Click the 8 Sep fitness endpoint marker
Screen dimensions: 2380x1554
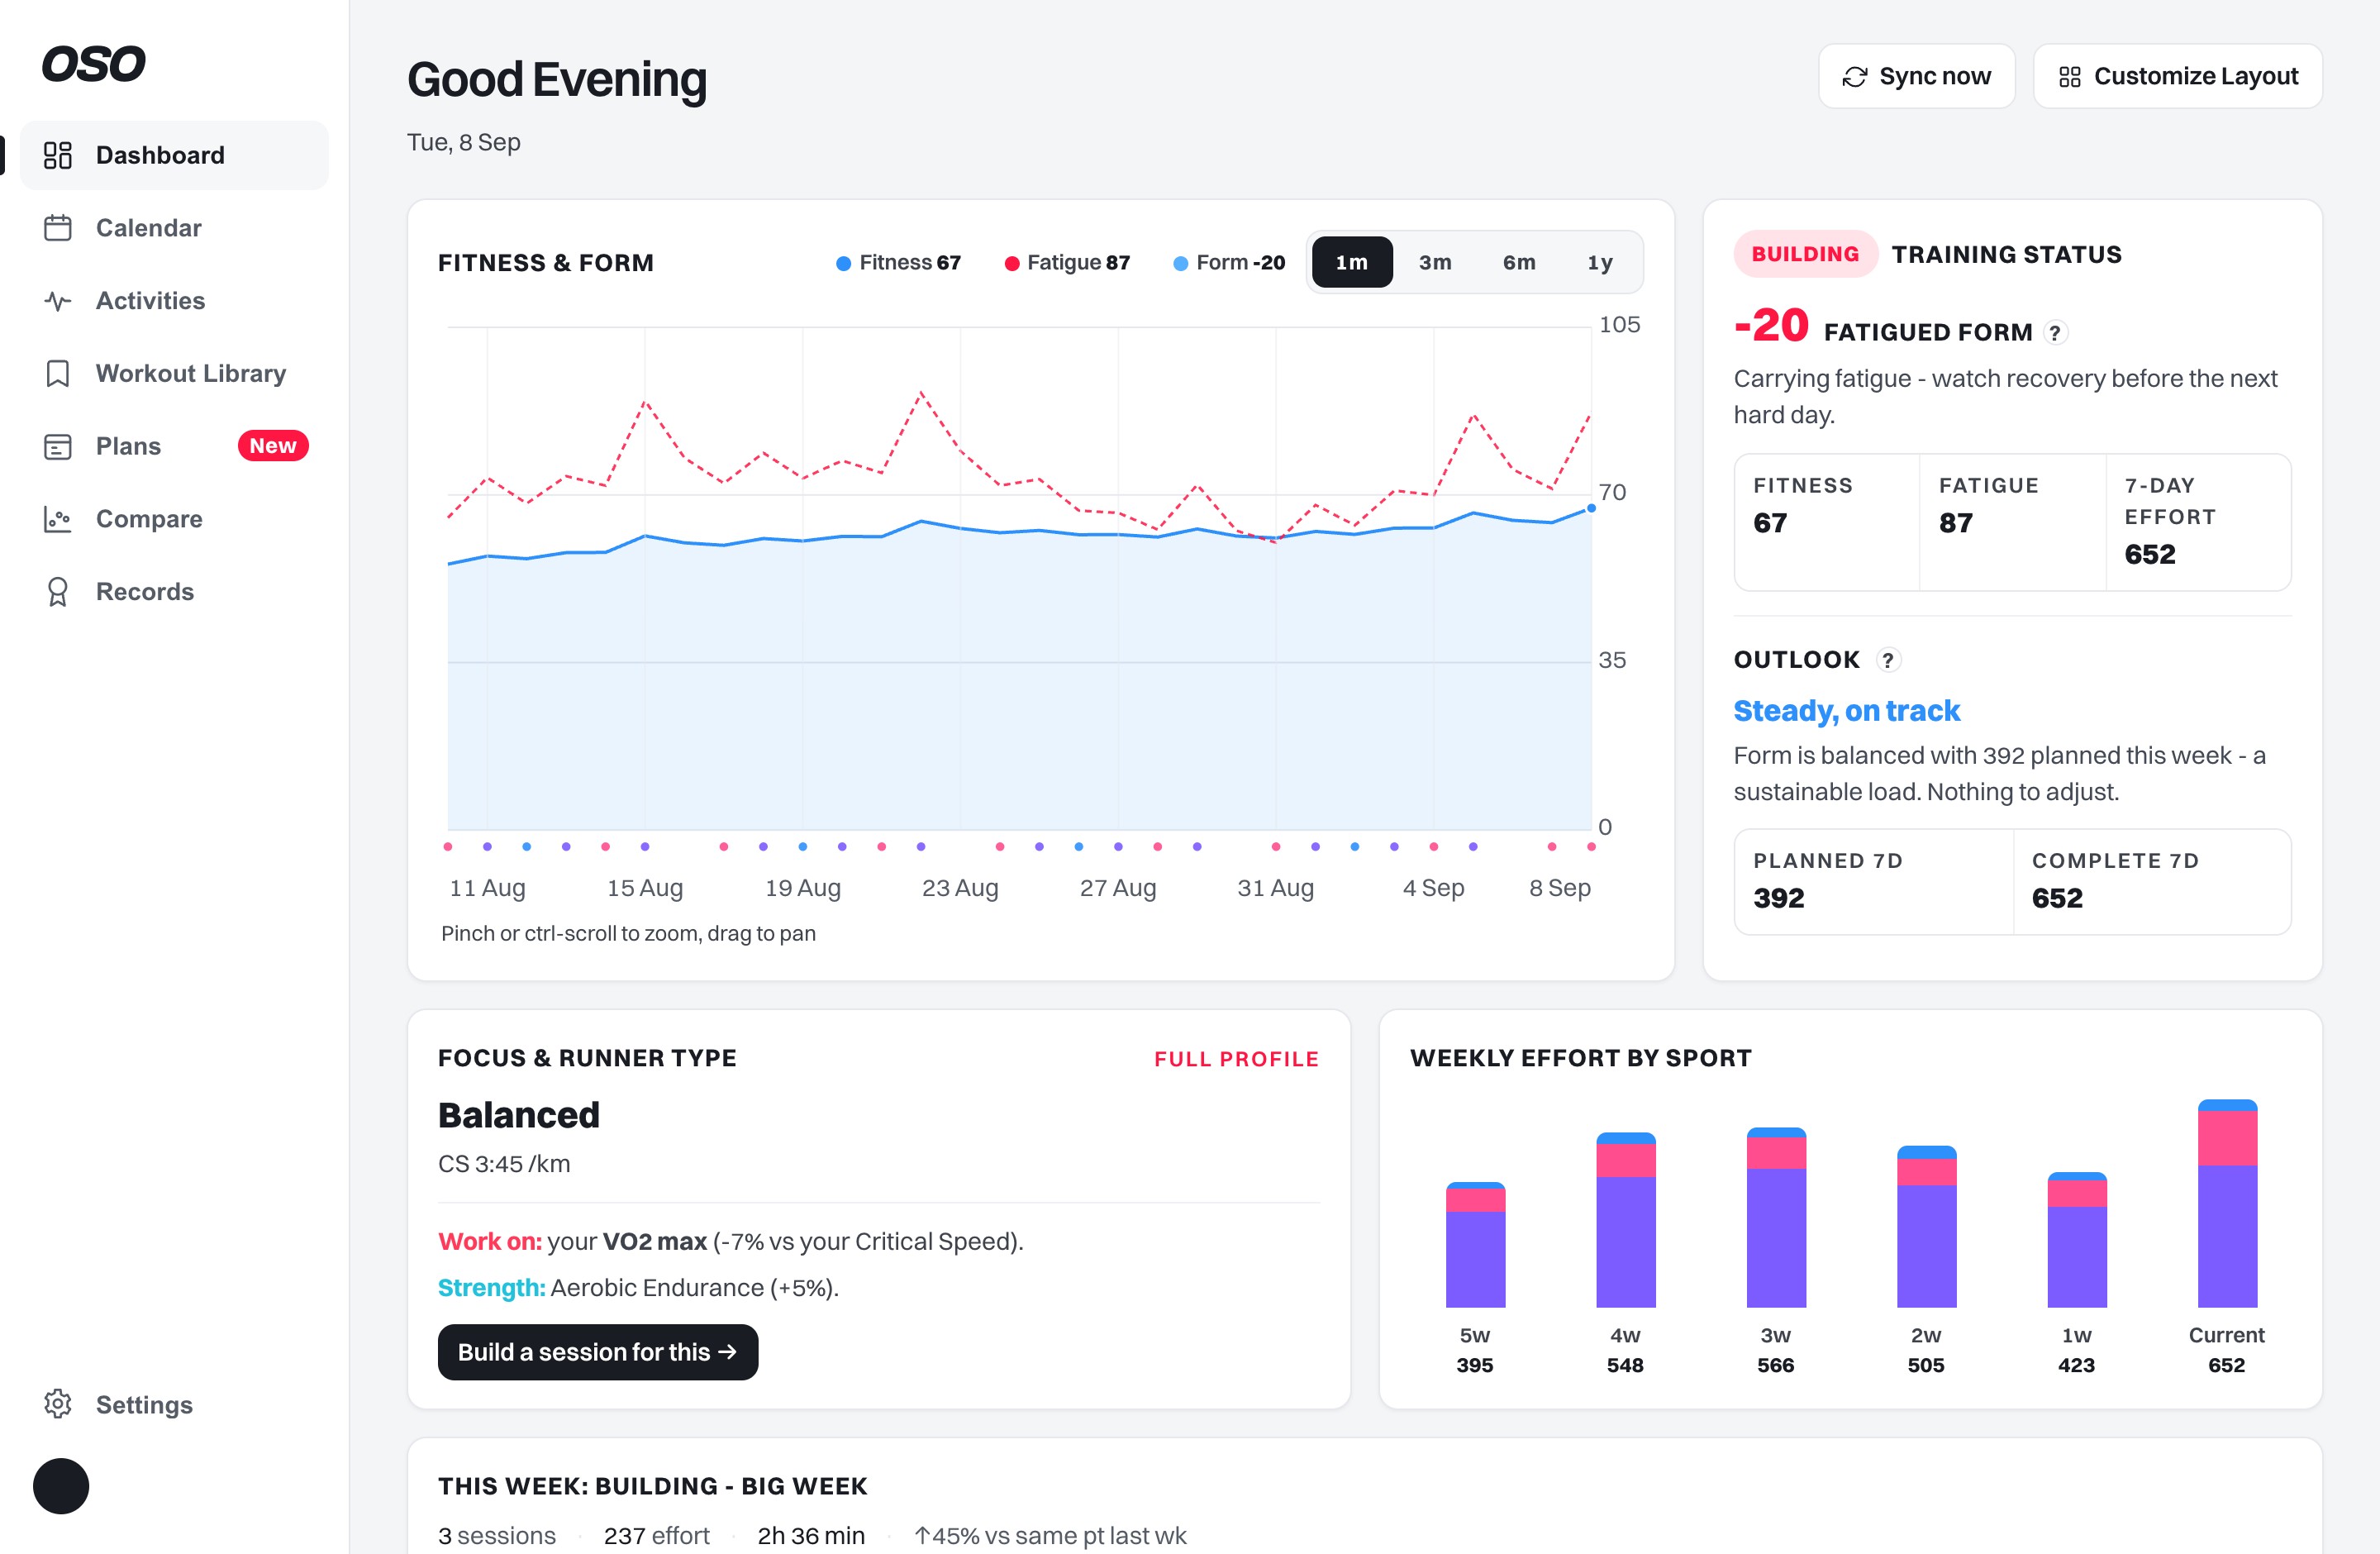1591,508
